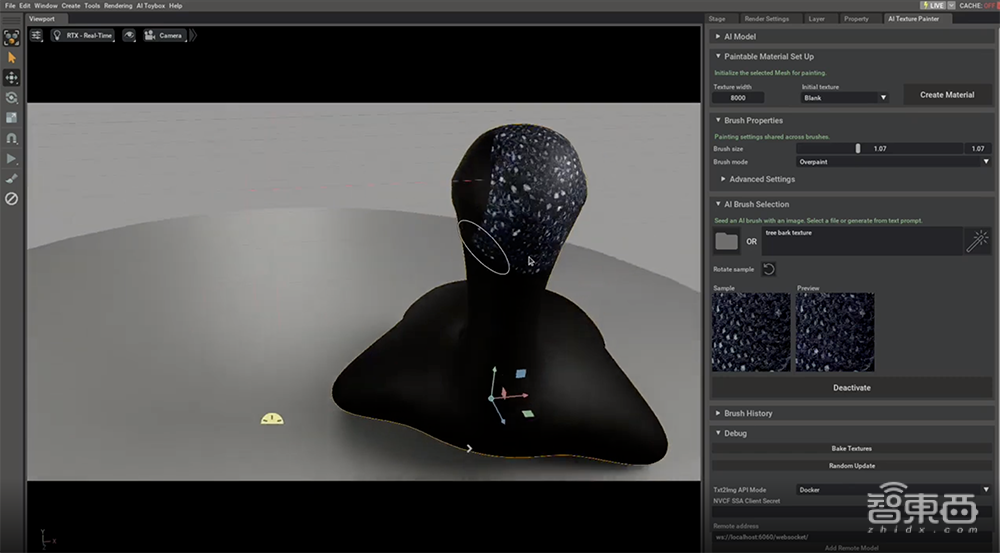Click the magic wand generate icon
The height and width of the screenshot is (553, 1000).
(x=977, y=241)
